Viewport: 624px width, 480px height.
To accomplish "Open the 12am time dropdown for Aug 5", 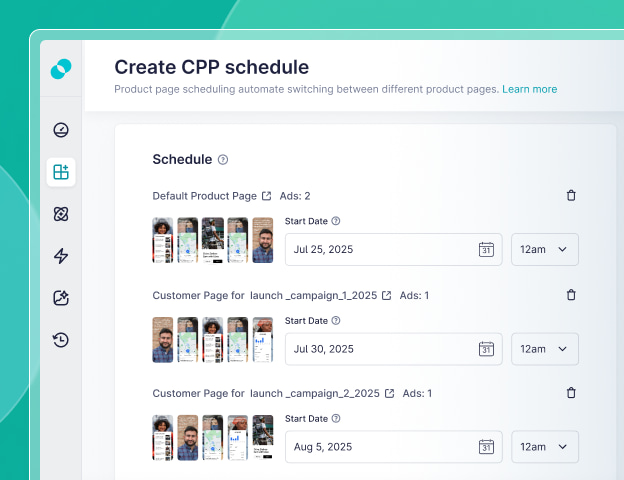I will coord(544,446).
